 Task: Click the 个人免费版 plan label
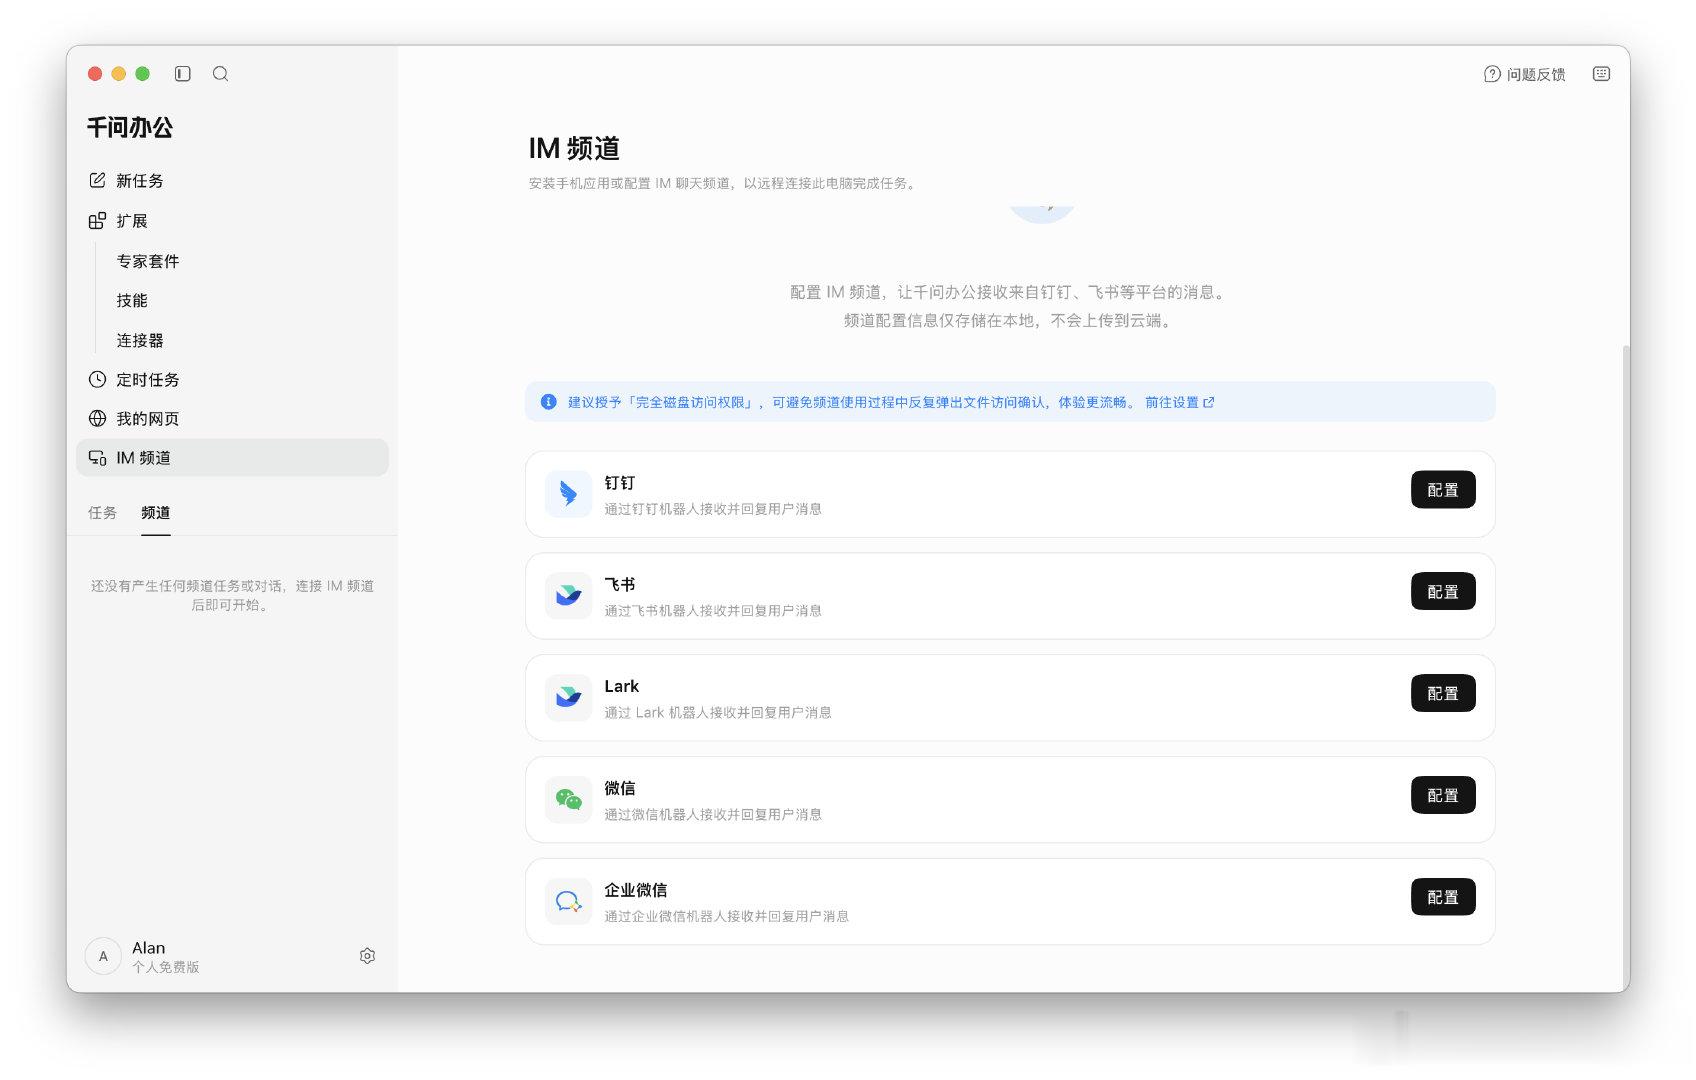point(166,968)
